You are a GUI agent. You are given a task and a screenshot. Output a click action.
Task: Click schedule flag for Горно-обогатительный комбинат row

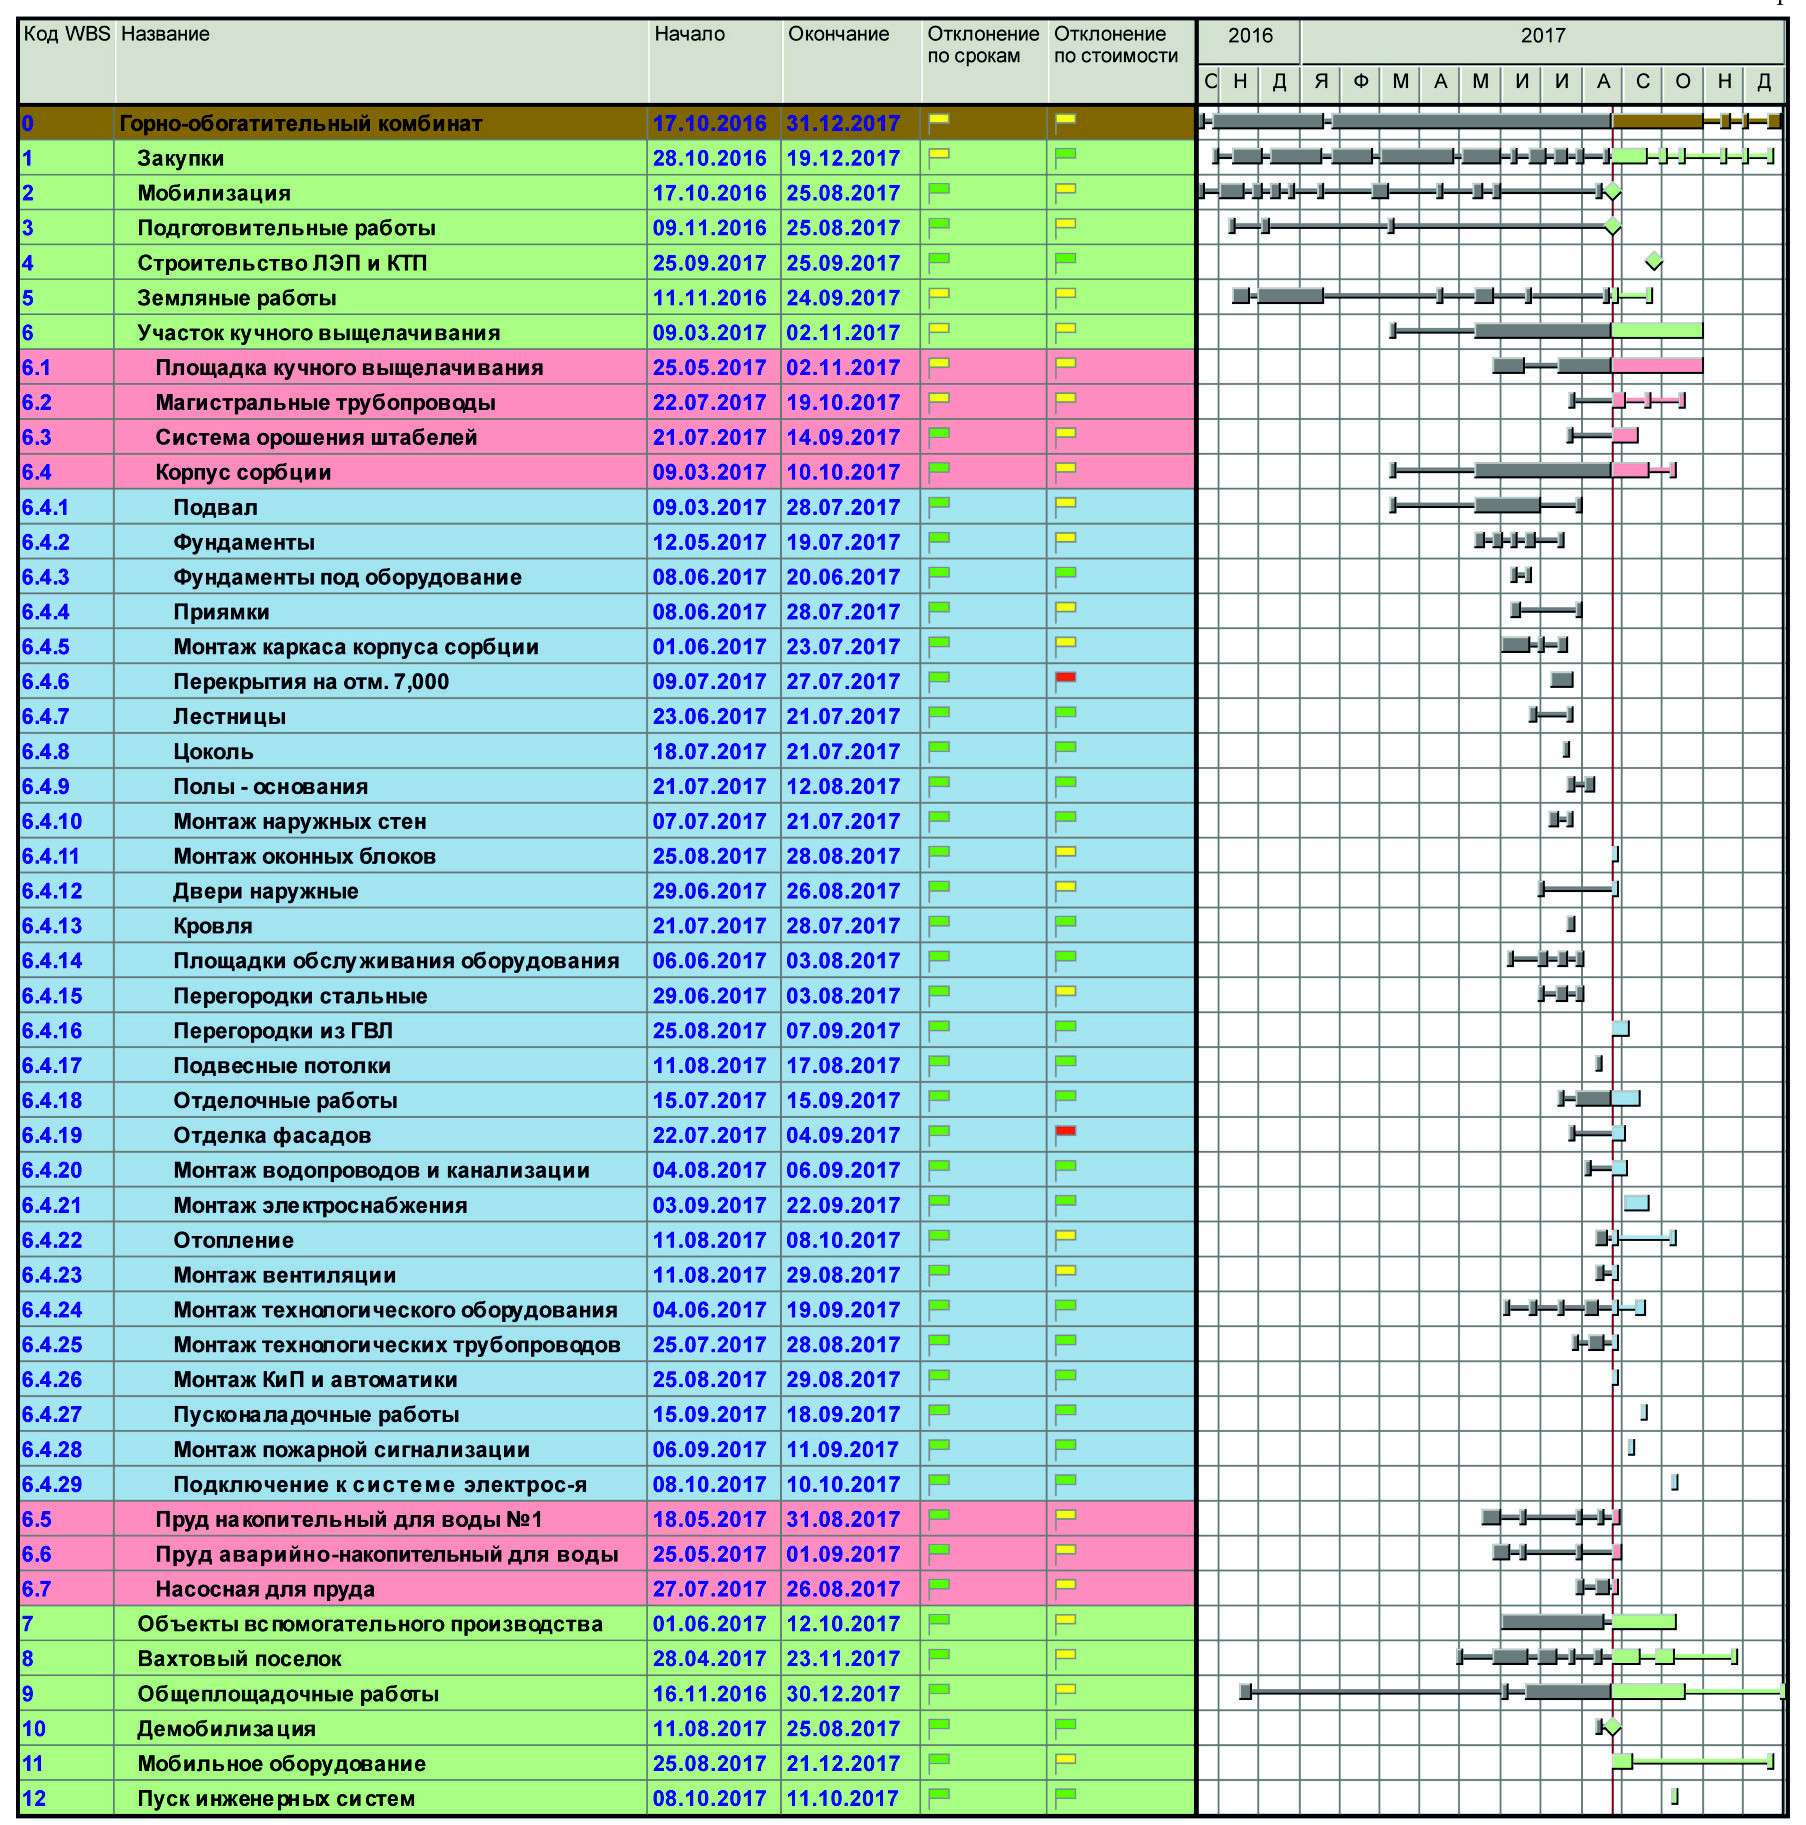click(x=938, y=121)
